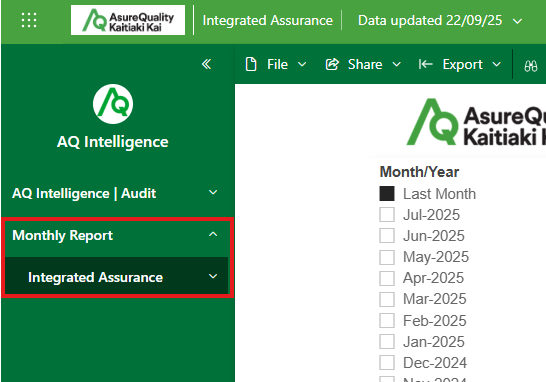
Task: Click the Apr-2025 label text
Action: 434,278
